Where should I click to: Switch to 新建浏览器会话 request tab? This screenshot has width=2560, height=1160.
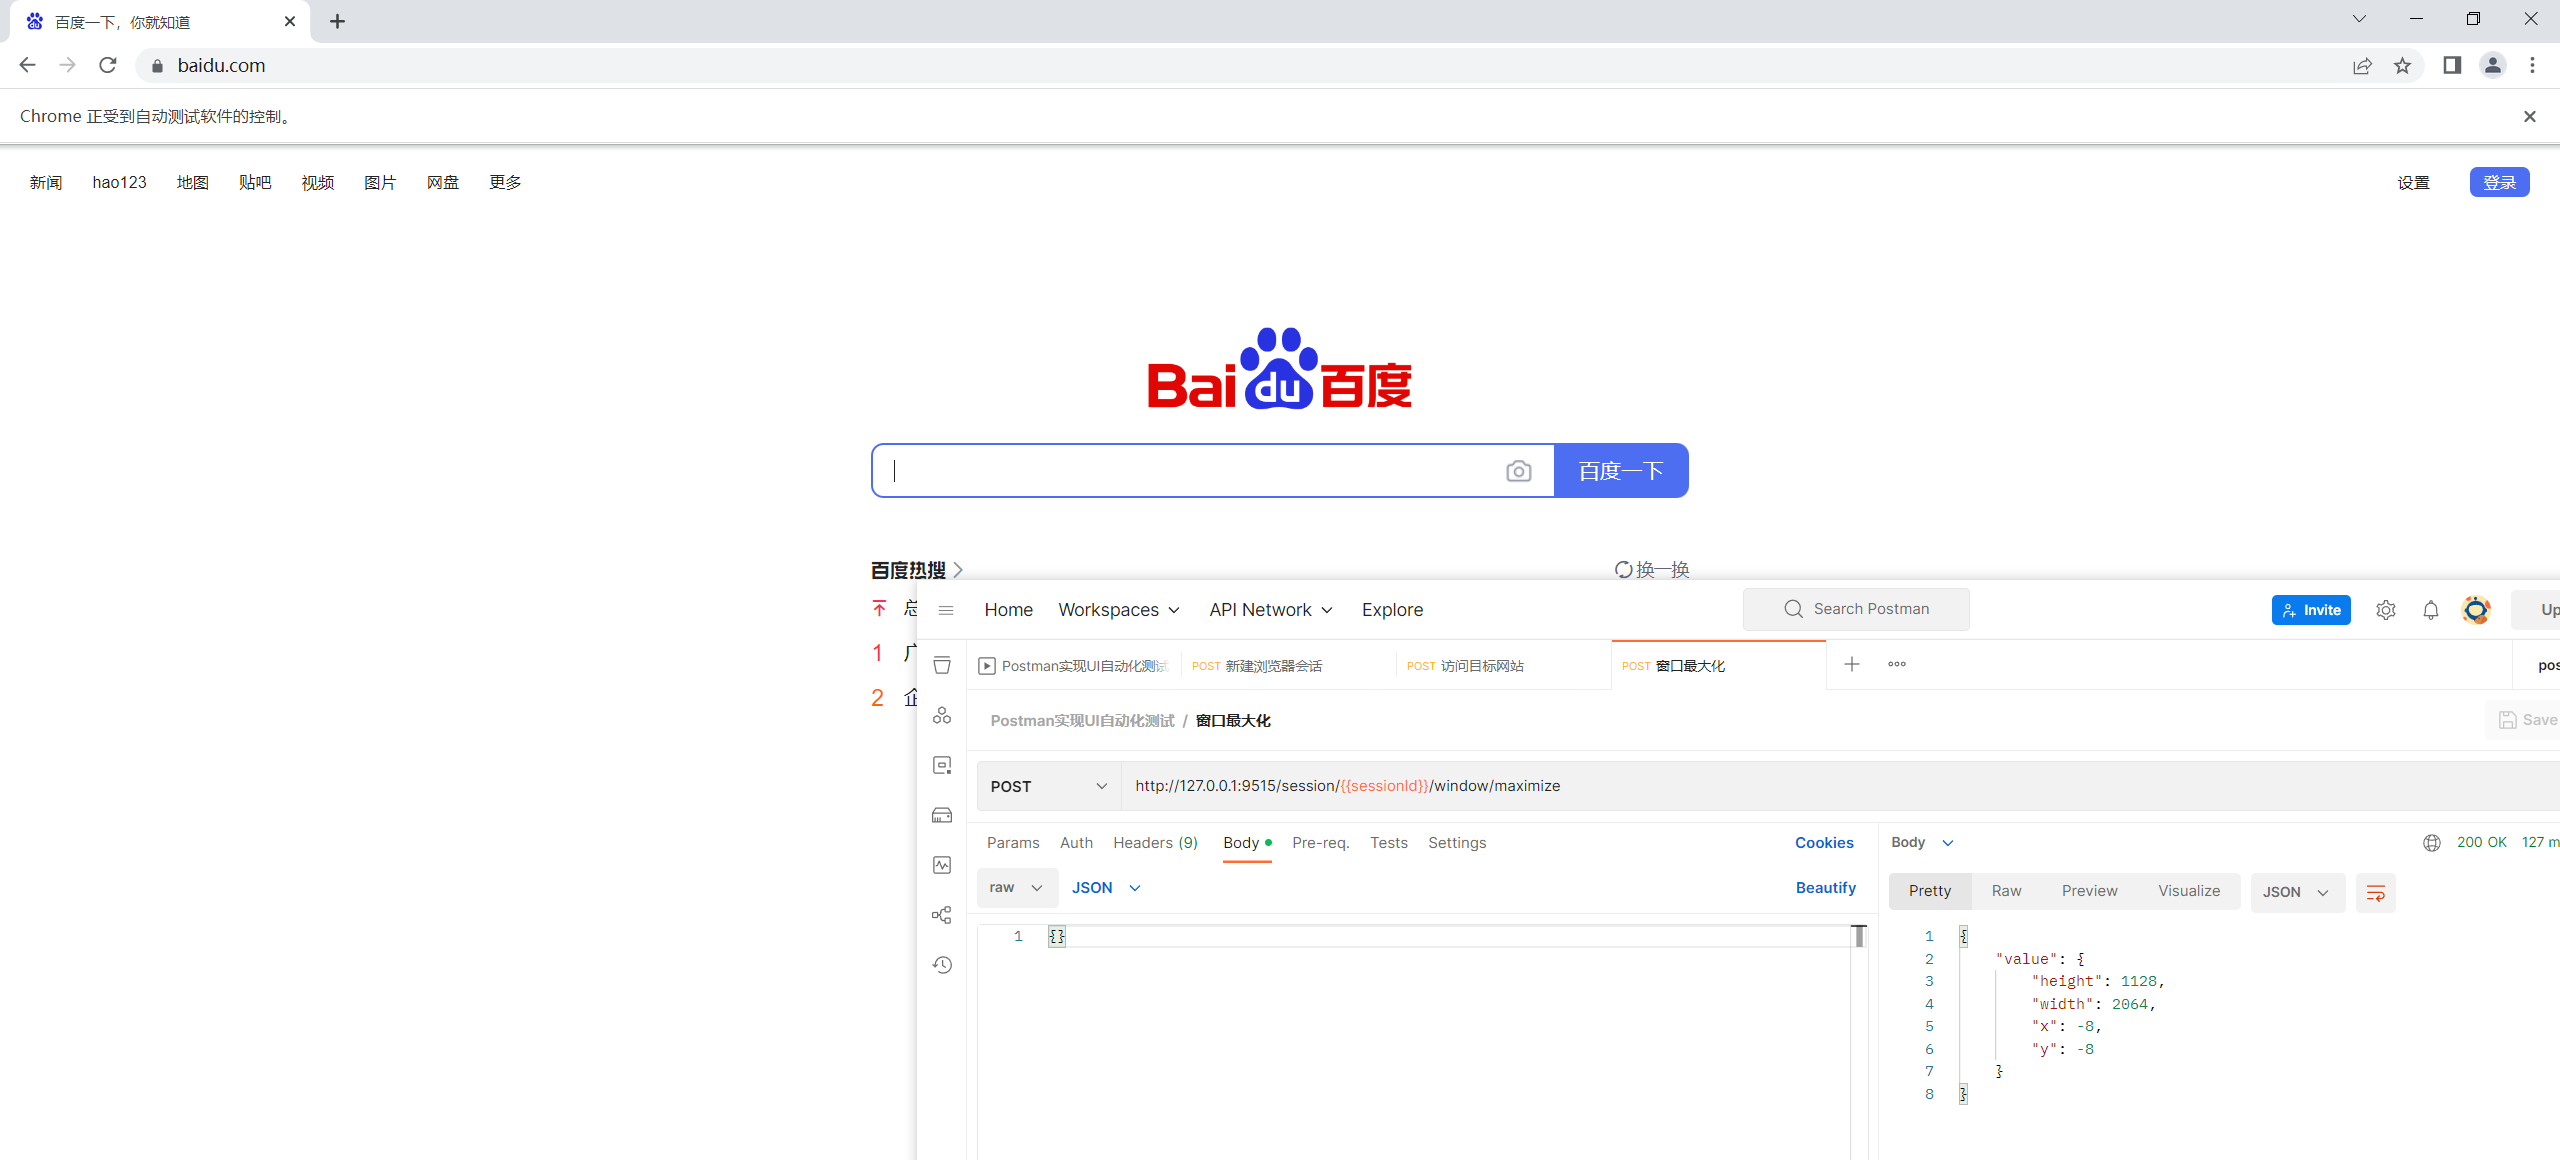(1288, 666)
